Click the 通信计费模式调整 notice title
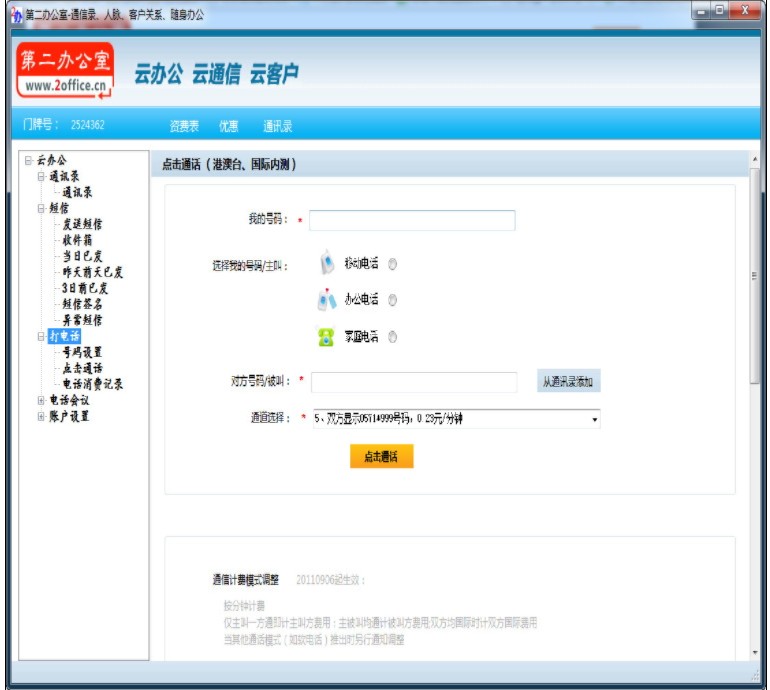Viewport: 770px width, 690px height. pos(246,580)
